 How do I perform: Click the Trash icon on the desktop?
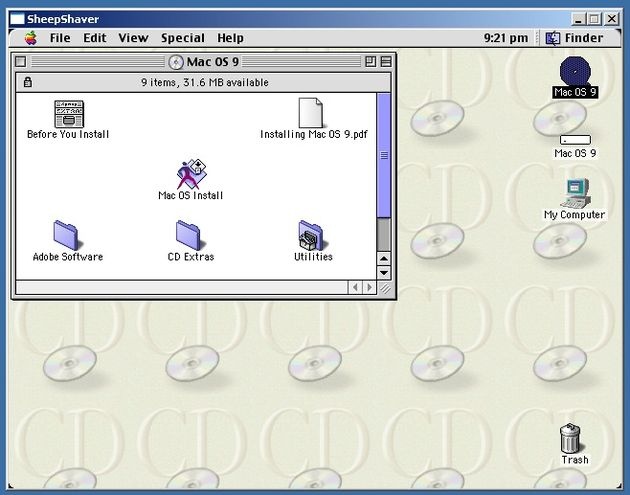coord(570,438)
